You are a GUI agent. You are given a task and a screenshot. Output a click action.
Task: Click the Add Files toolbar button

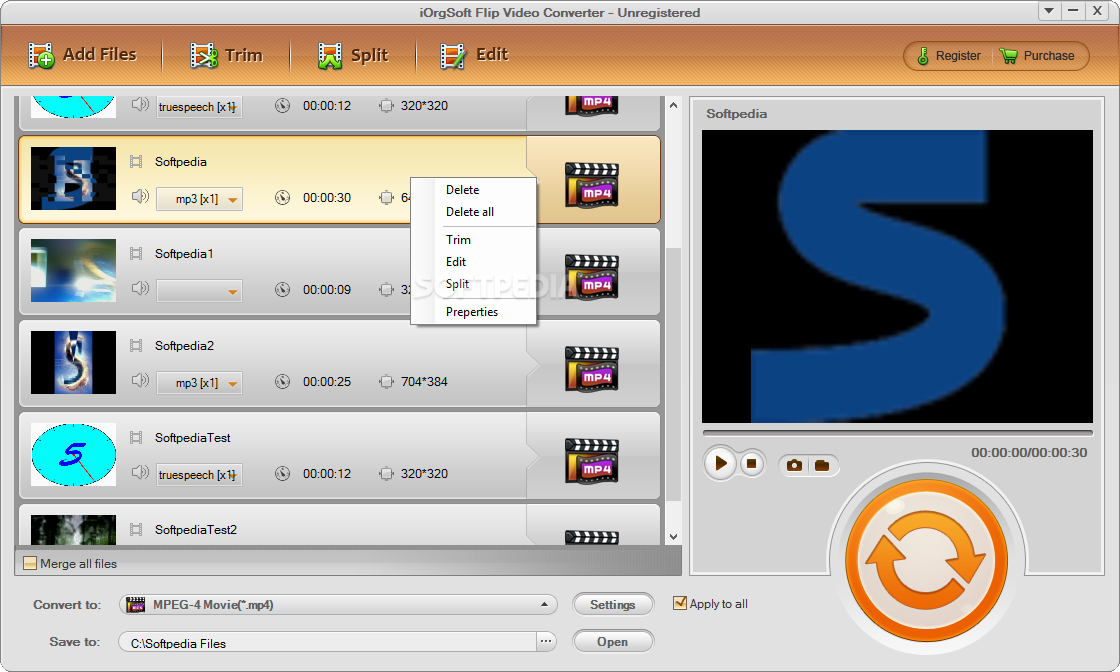pyautogui.click(x=82, y=55)
